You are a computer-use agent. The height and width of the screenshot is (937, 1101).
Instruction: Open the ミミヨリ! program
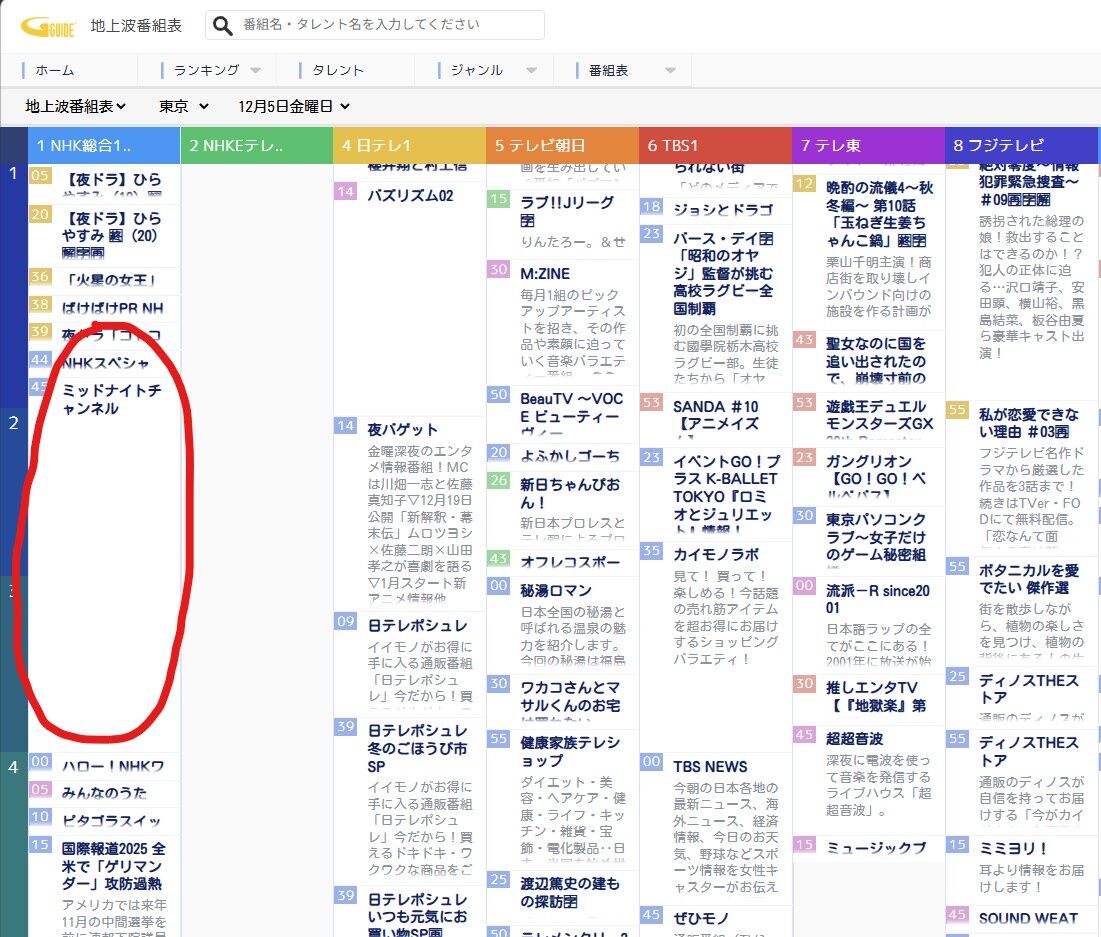(1013, 848)
